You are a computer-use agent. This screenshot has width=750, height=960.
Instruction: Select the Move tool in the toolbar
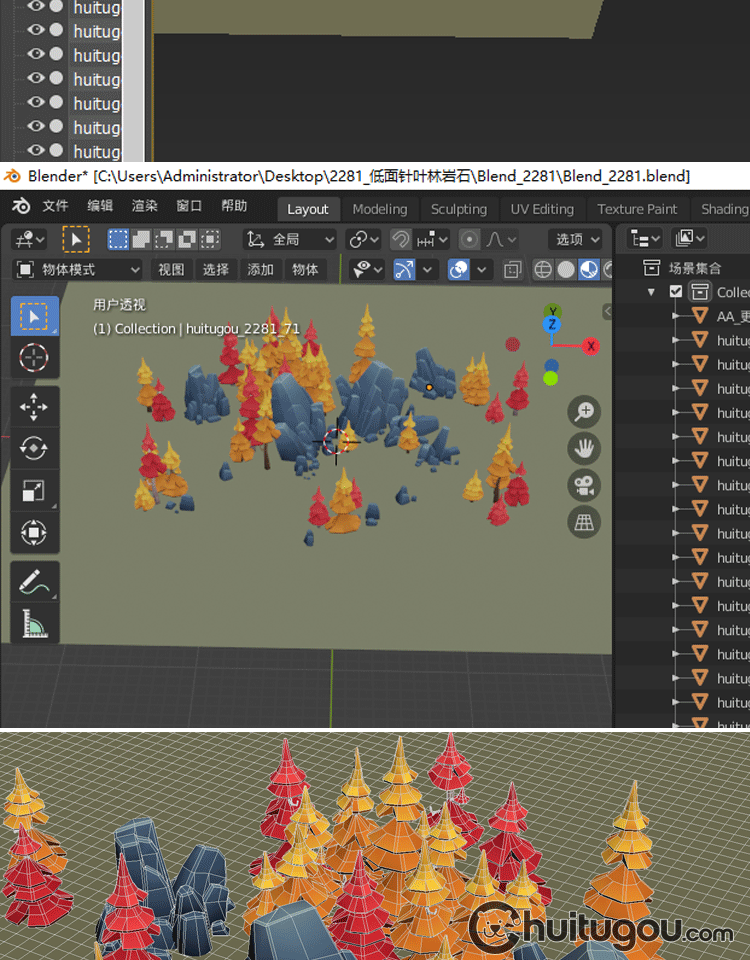click(x=34, y=407)
